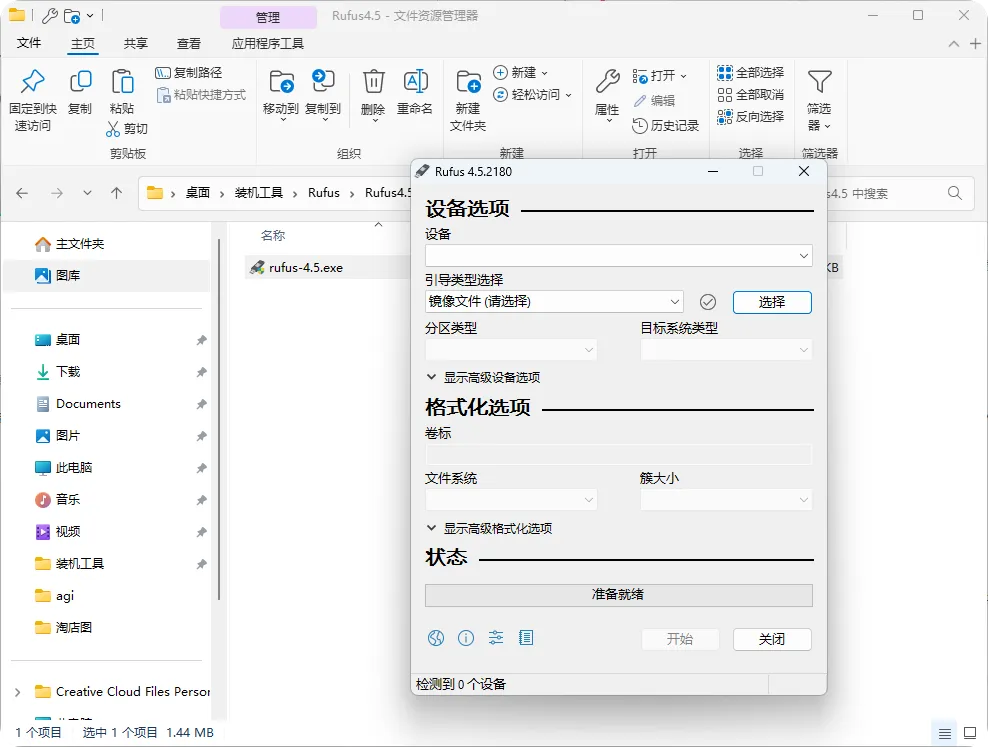Switch to the 共享 ribbon tab
Viewport: 988px width, 747px height.
tap(135, 43)
